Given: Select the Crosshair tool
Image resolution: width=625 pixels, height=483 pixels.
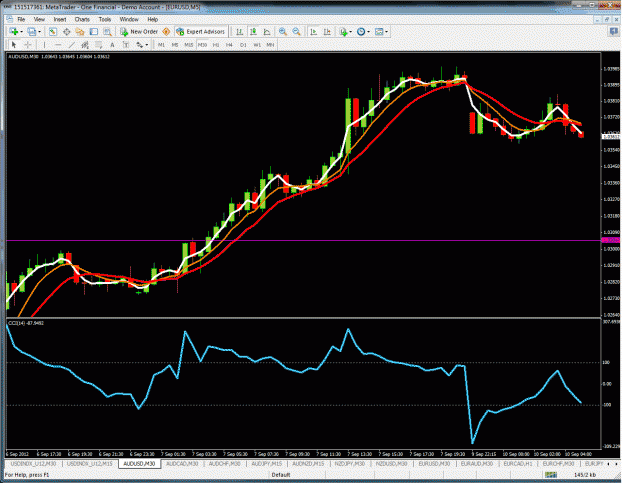Looking at the screenshot, I should pos(28,45).
